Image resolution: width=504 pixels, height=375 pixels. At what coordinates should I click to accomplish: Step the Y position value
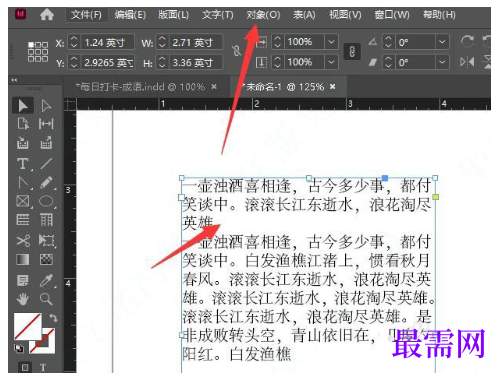pos(74,62)
